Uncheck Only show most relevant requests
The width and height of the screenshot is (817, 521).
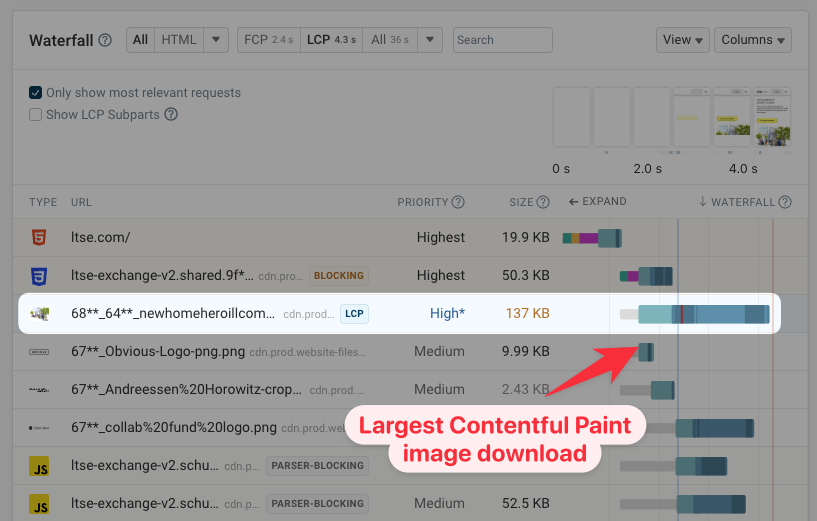[x=35, y=93]
